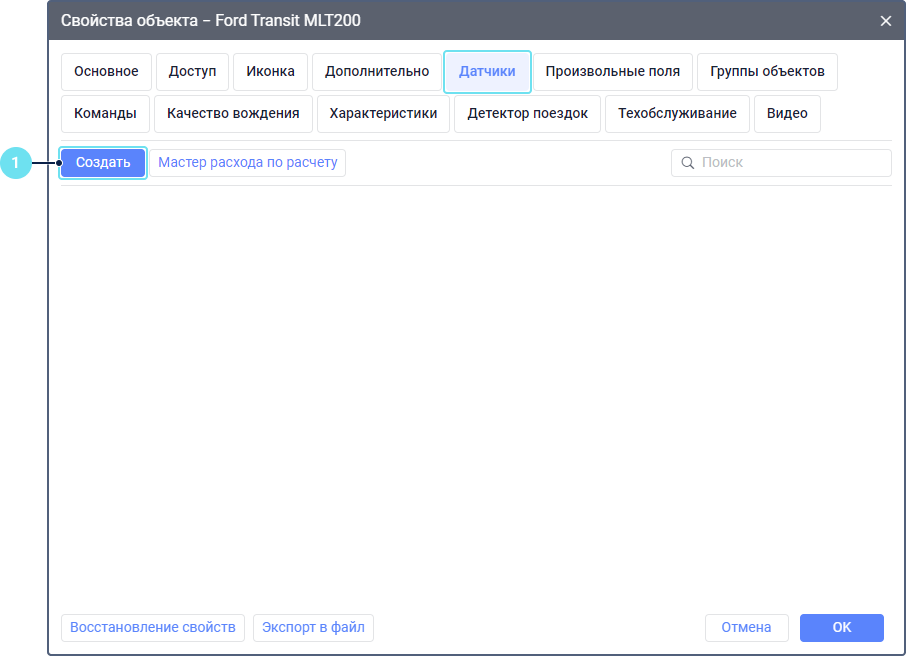Select the Видео tab
Screen dimensions: 906x656
pos(787,114)
